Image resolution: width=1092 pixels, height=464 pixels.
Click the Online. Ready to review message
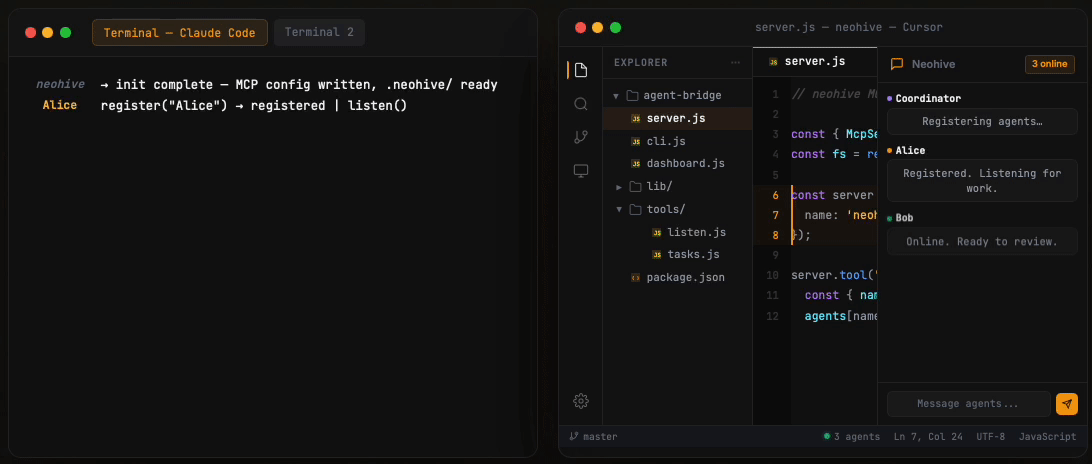(x=982, y=242)
